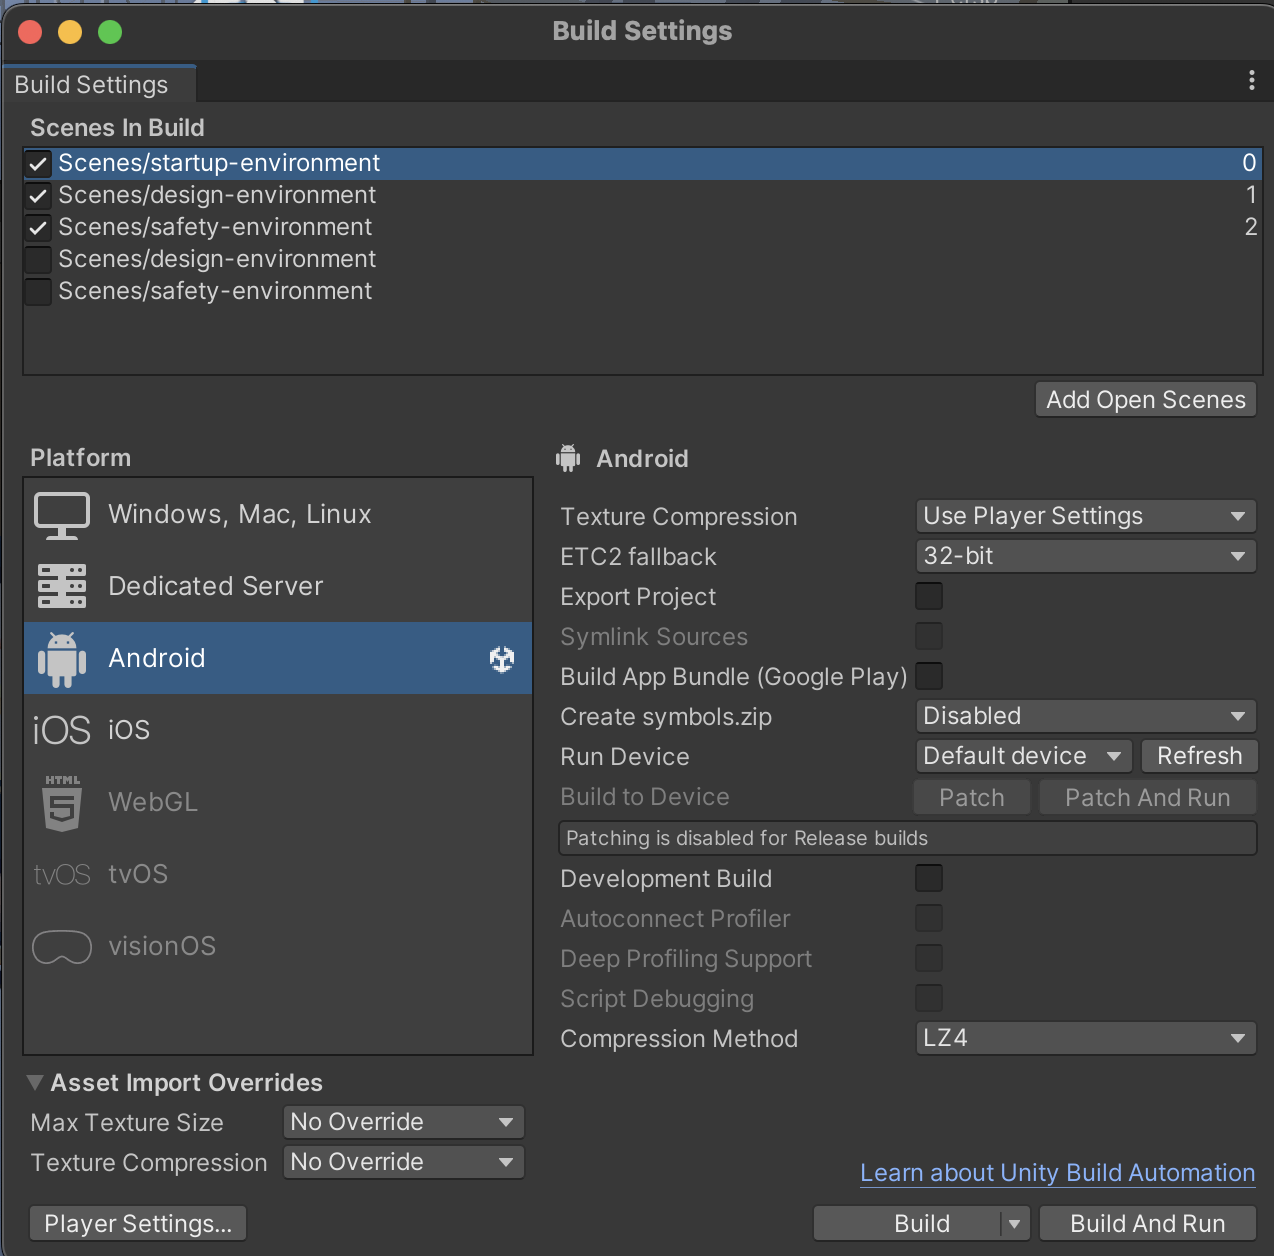Viewport: 1274px width, 1256px height.
Task: Open Player Settings
Action: [x=138, y=1223]
